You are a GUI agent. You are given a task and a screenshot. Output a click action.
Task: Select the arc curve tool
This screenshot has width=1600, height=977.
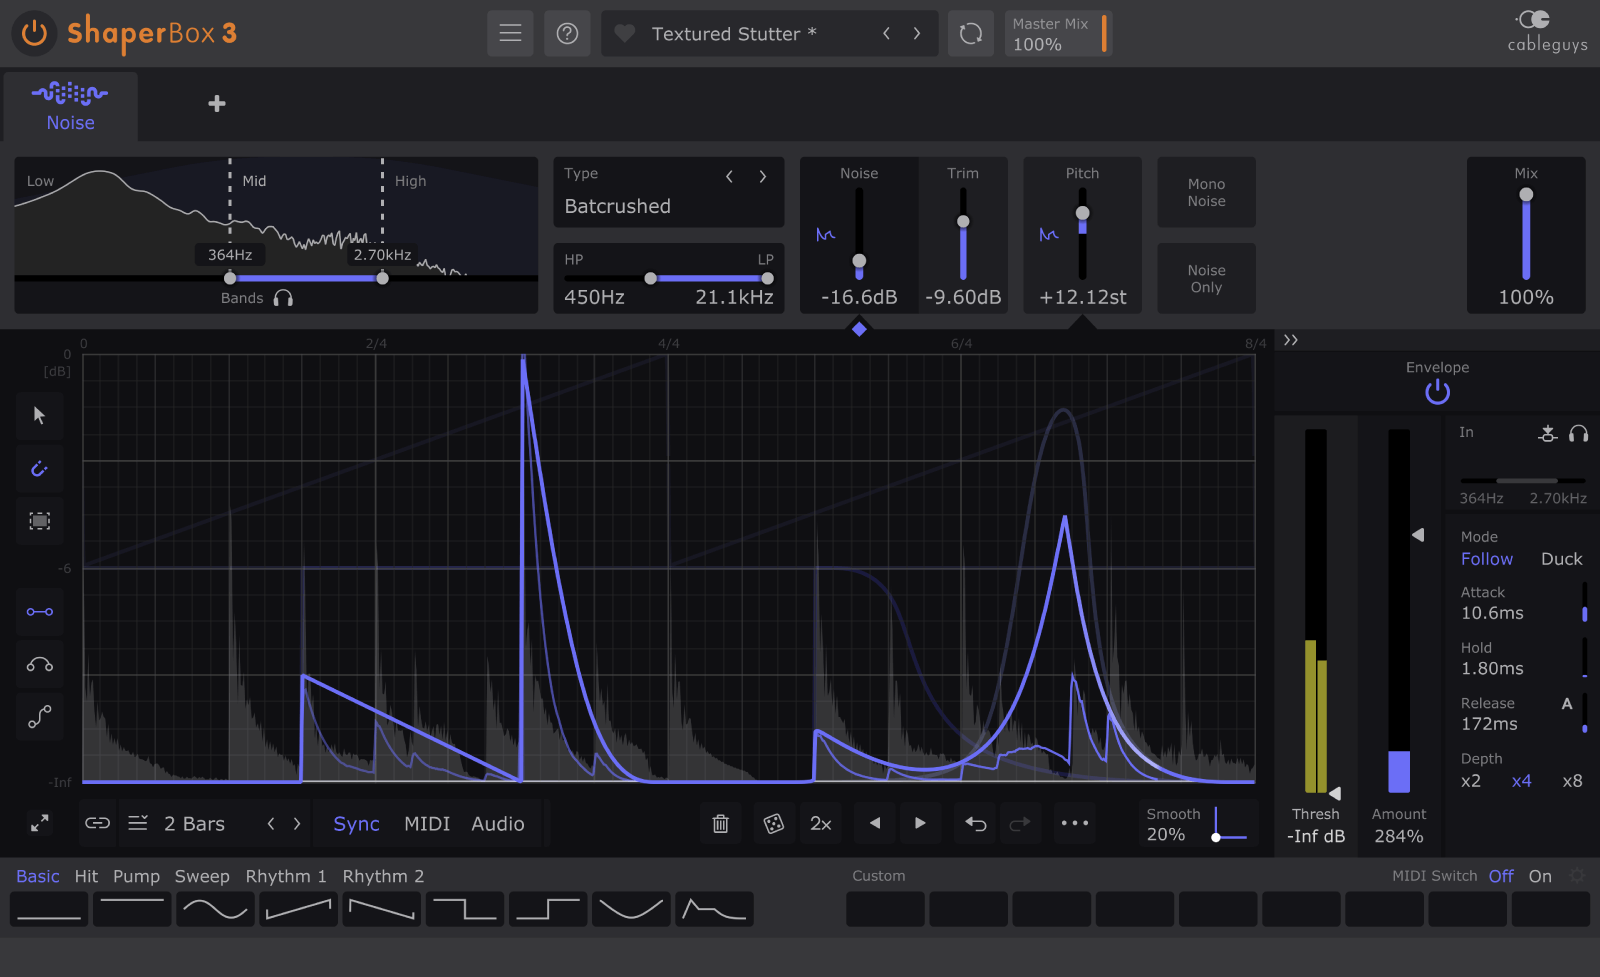click(40, 664)
